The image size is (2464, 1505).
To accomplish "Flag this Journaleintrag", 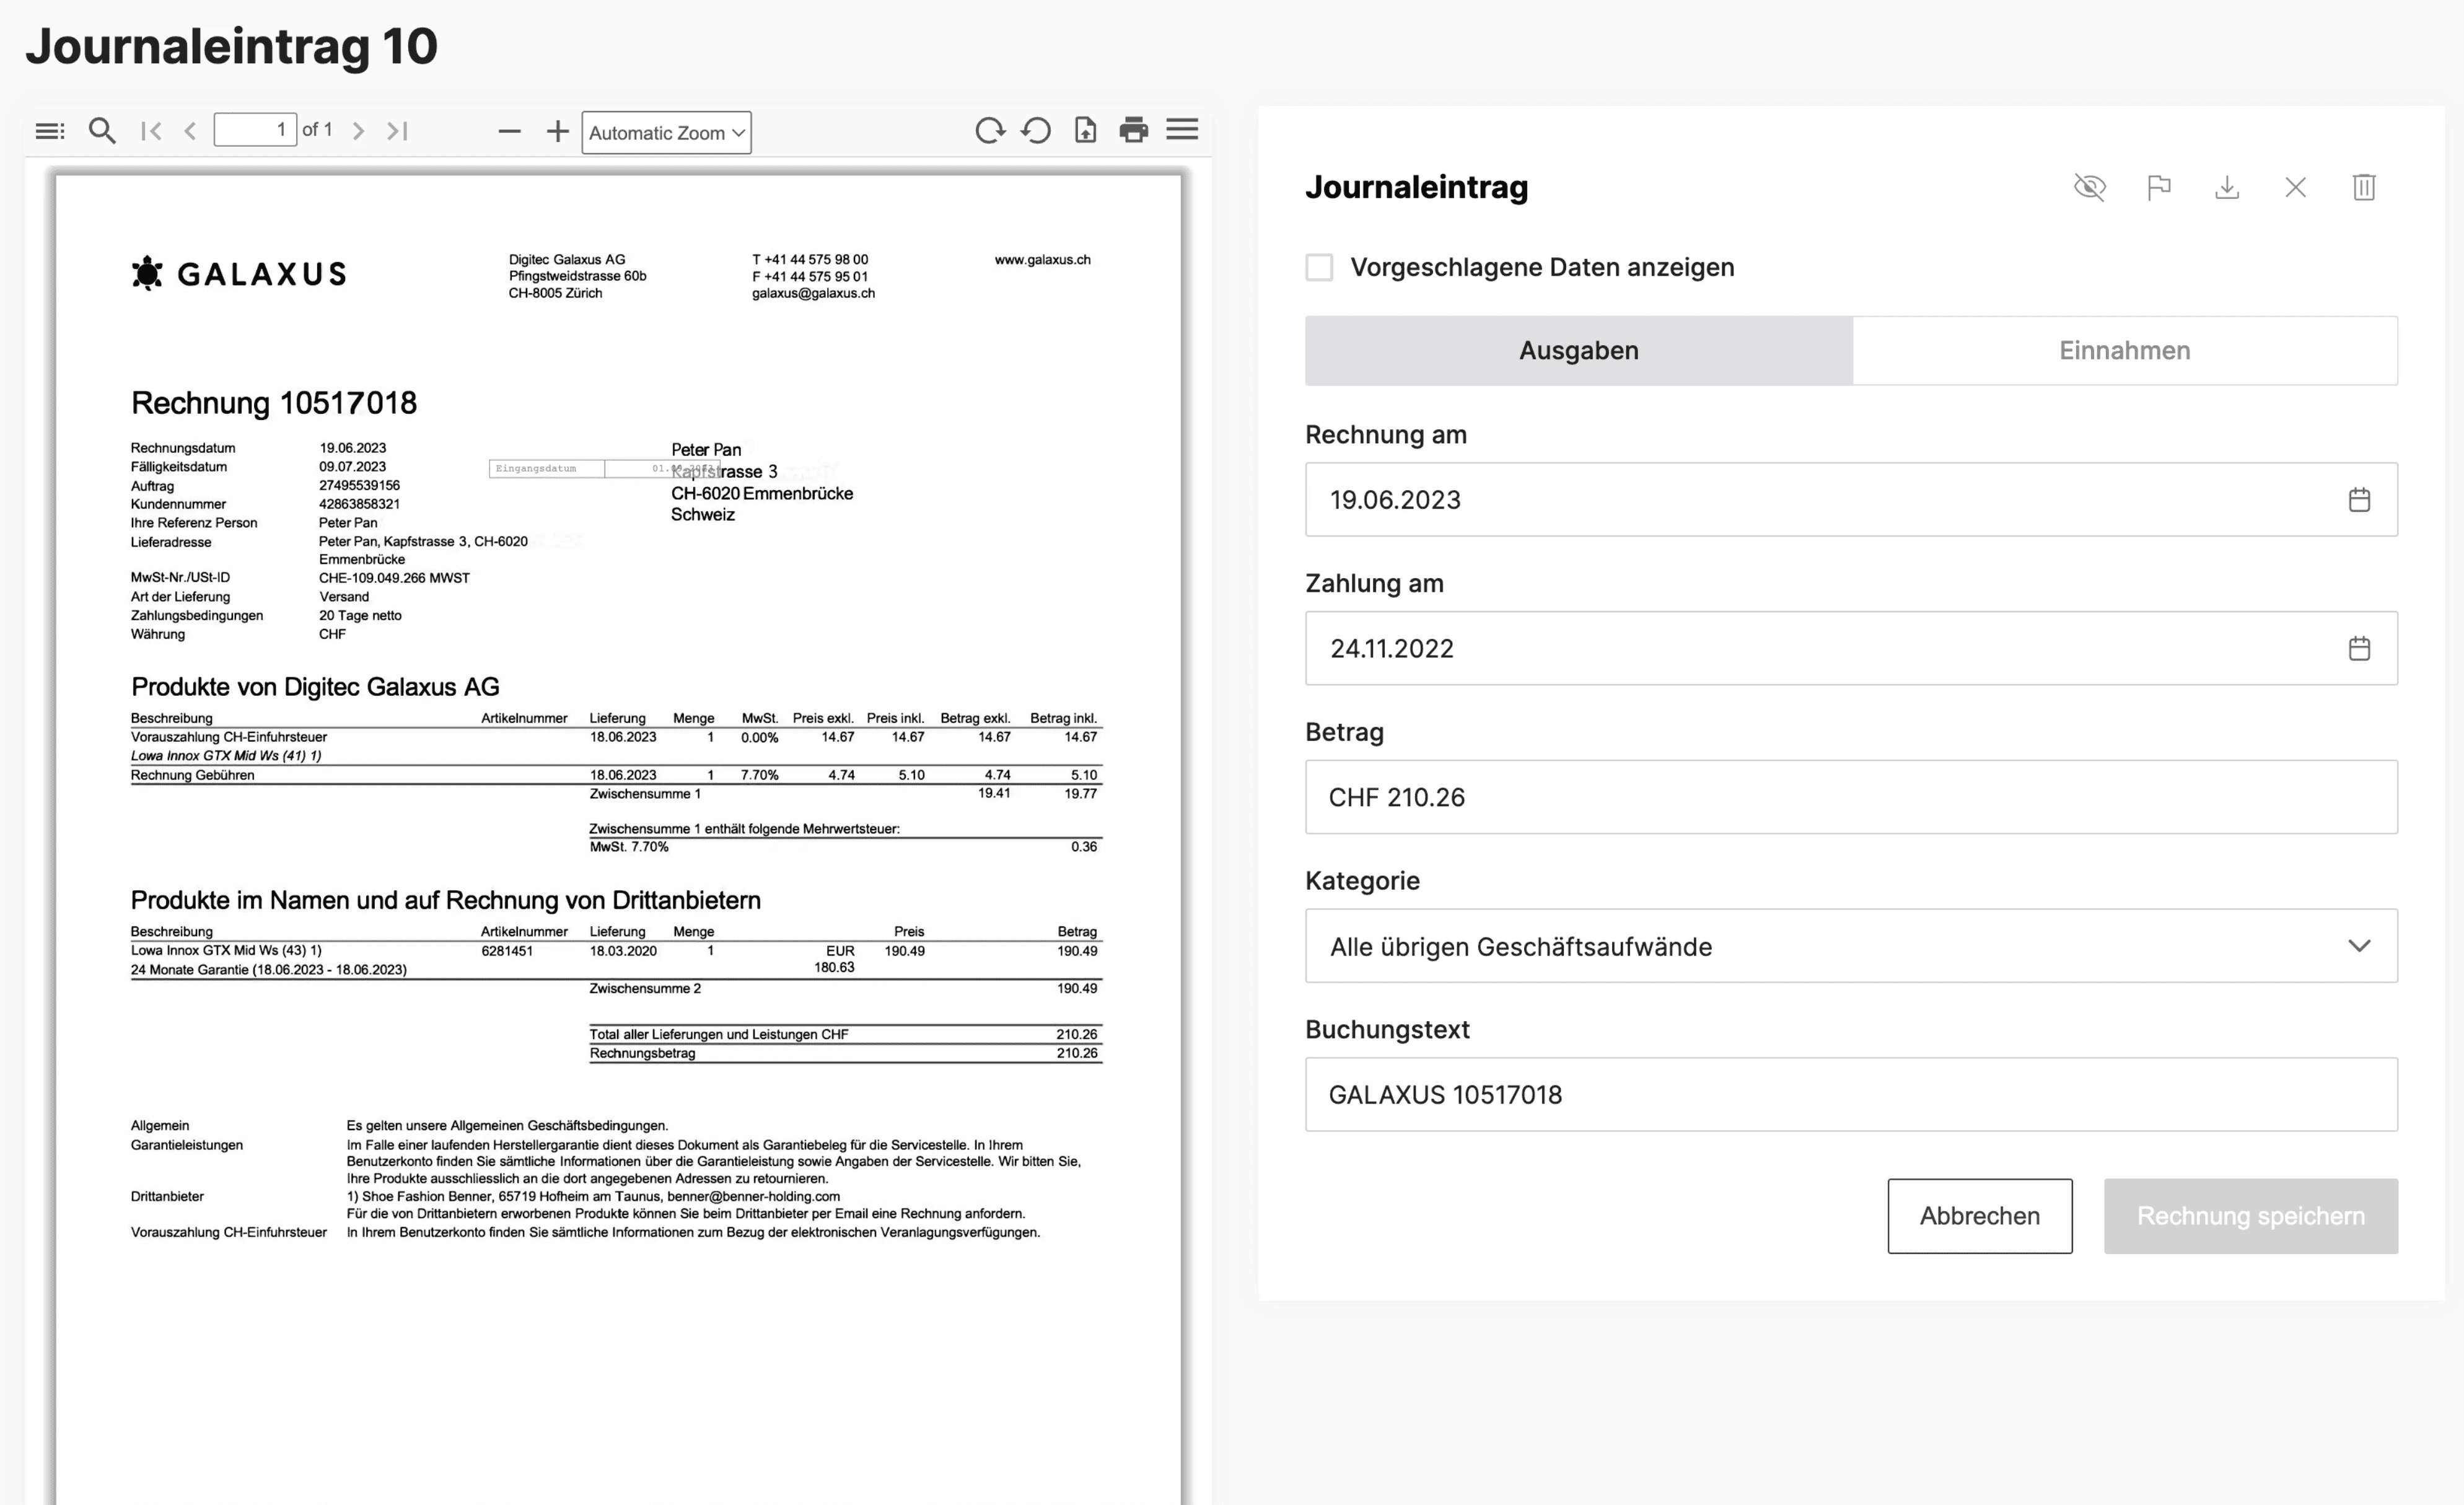I will click(2158, 187).
